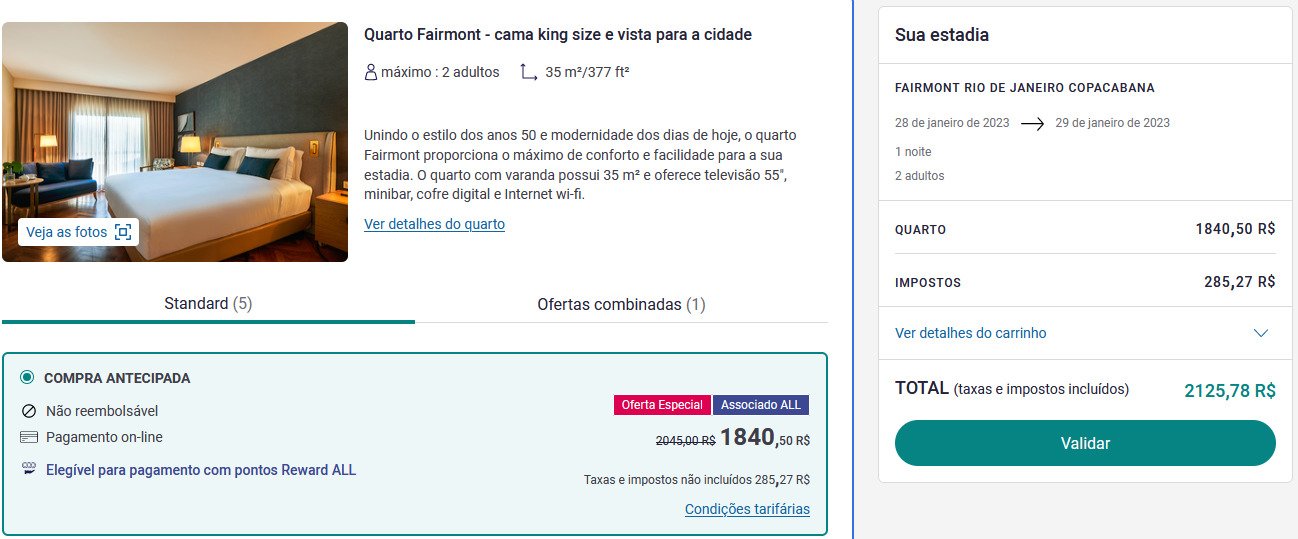Click the person occupancy icon
This screenshot has height=539, width=1298.
coord(371,72)
